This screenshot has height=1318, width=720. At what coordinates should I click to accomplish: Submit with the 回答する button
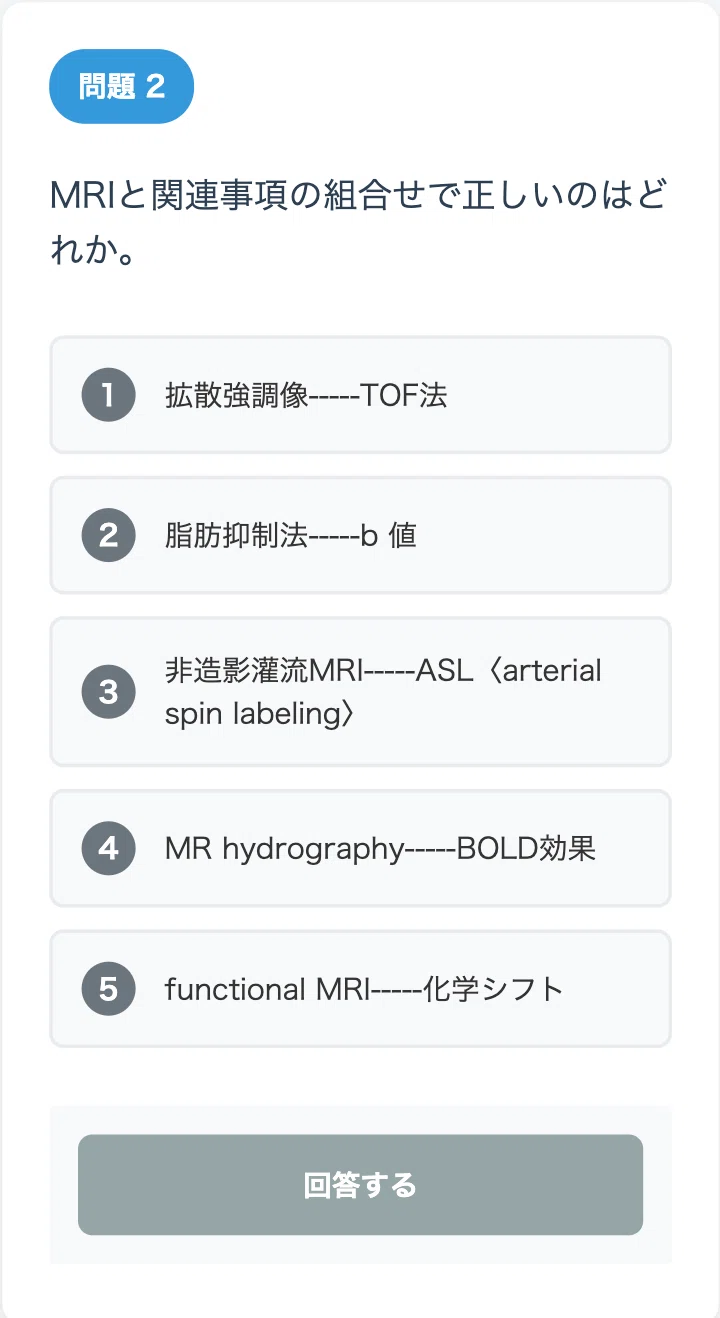pos(360,1185)
